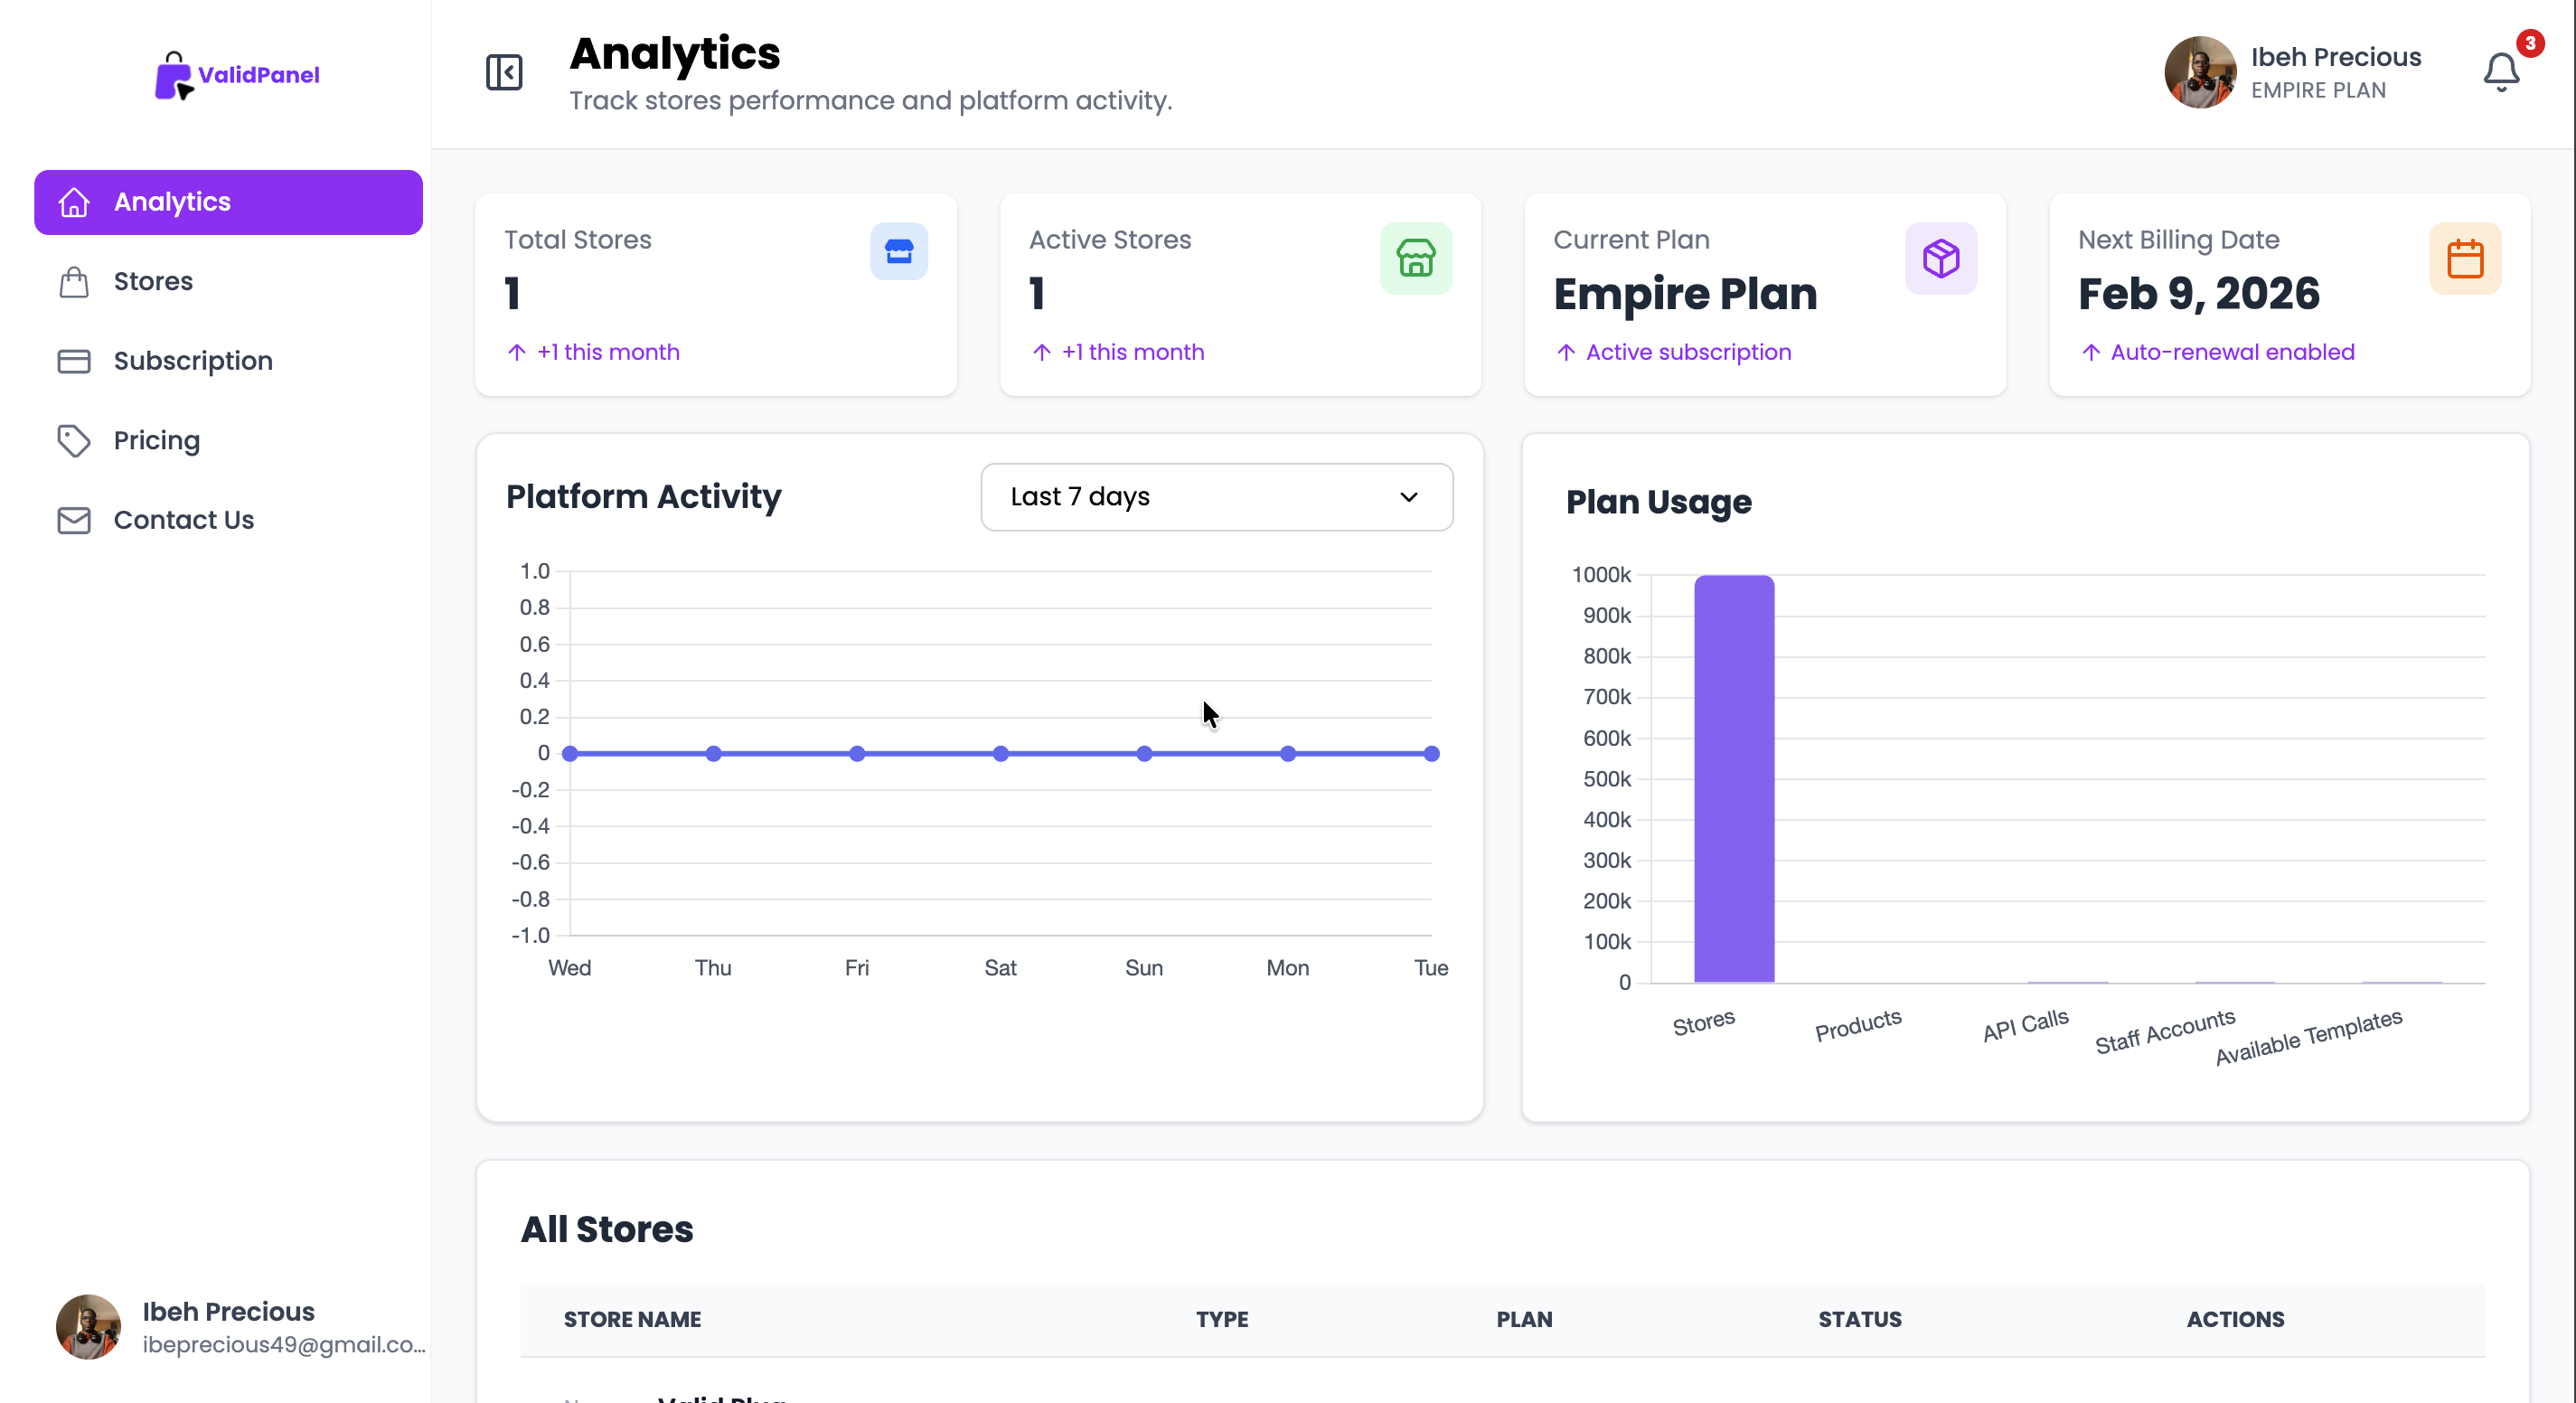Click the ValidPanel logo
The image size is (2576, 1403).
[237, 75]
